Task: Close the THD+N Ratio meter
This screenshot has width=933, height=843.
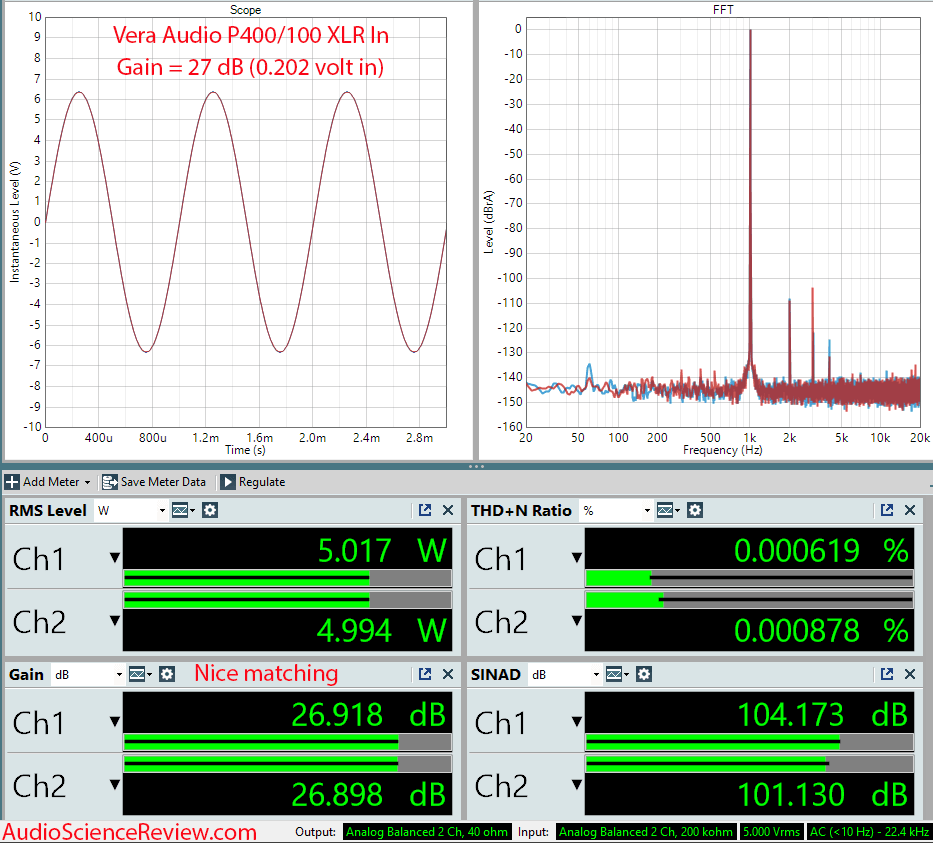Action: (910, 510)
